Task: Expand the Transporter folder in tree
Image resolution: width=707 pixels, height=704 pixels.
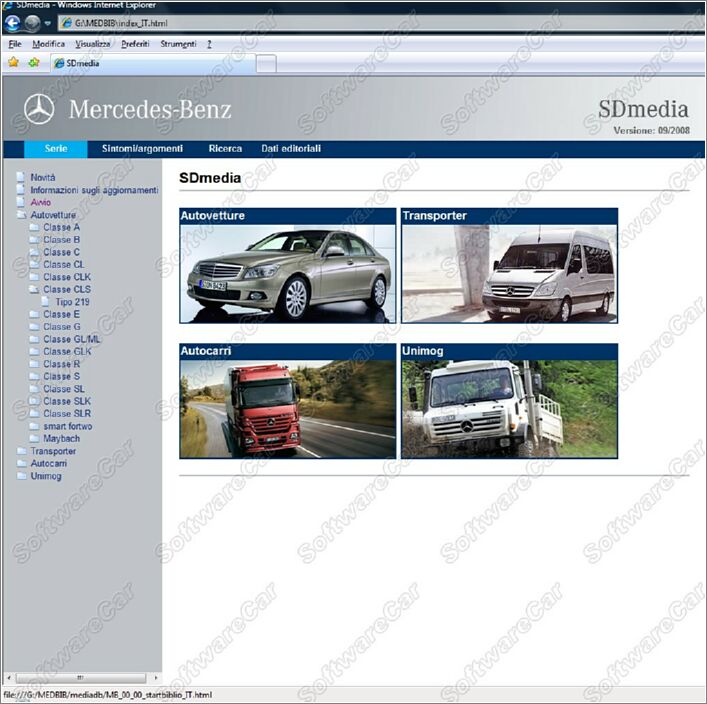Action: point(20,451)
